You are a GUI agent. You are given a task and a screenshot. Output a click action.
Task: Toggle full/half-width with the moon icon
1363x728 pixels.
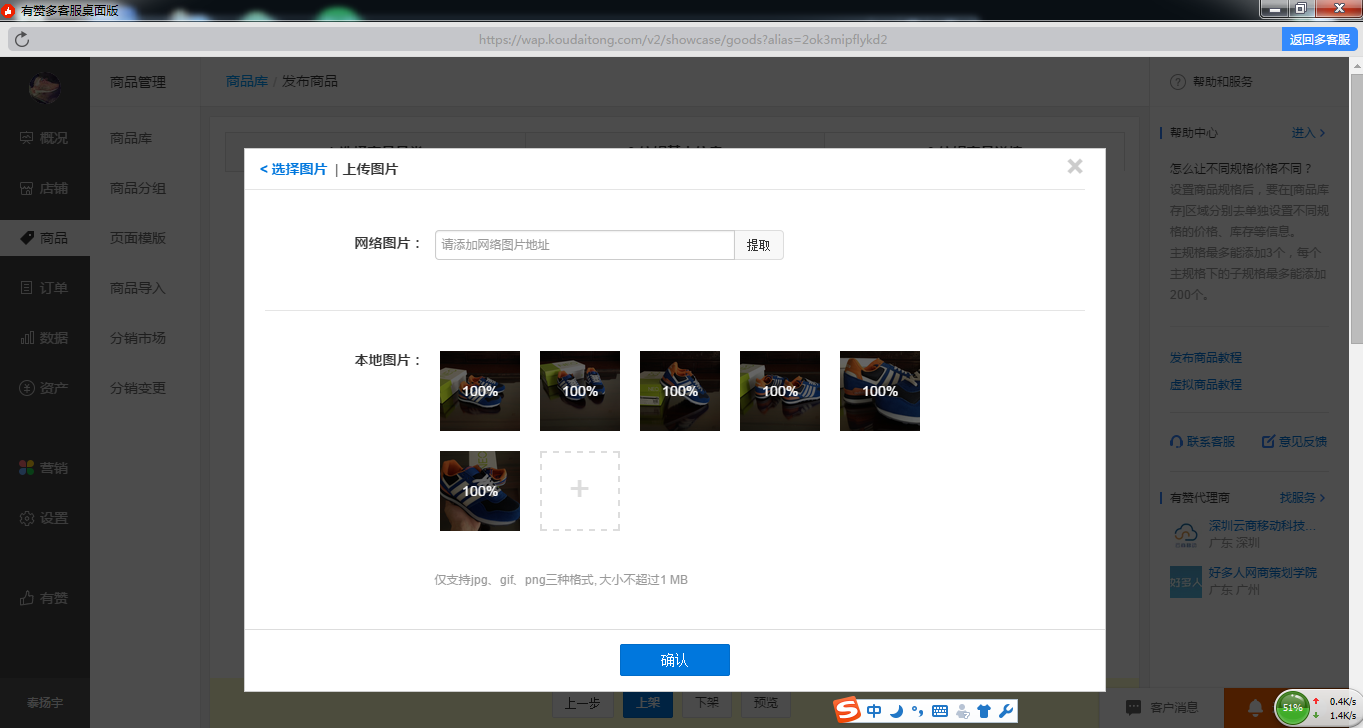[896, 710]
